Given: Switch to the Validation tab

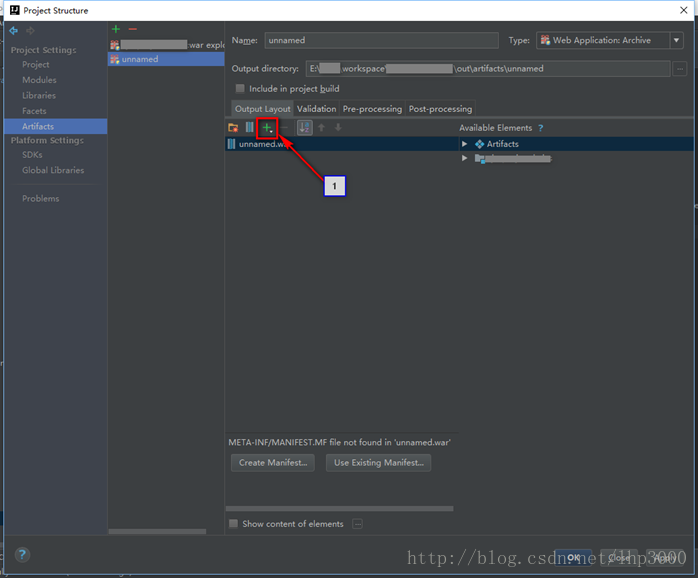Looking at the screenshot, I should pyautogui.click(x=317, y=109).
